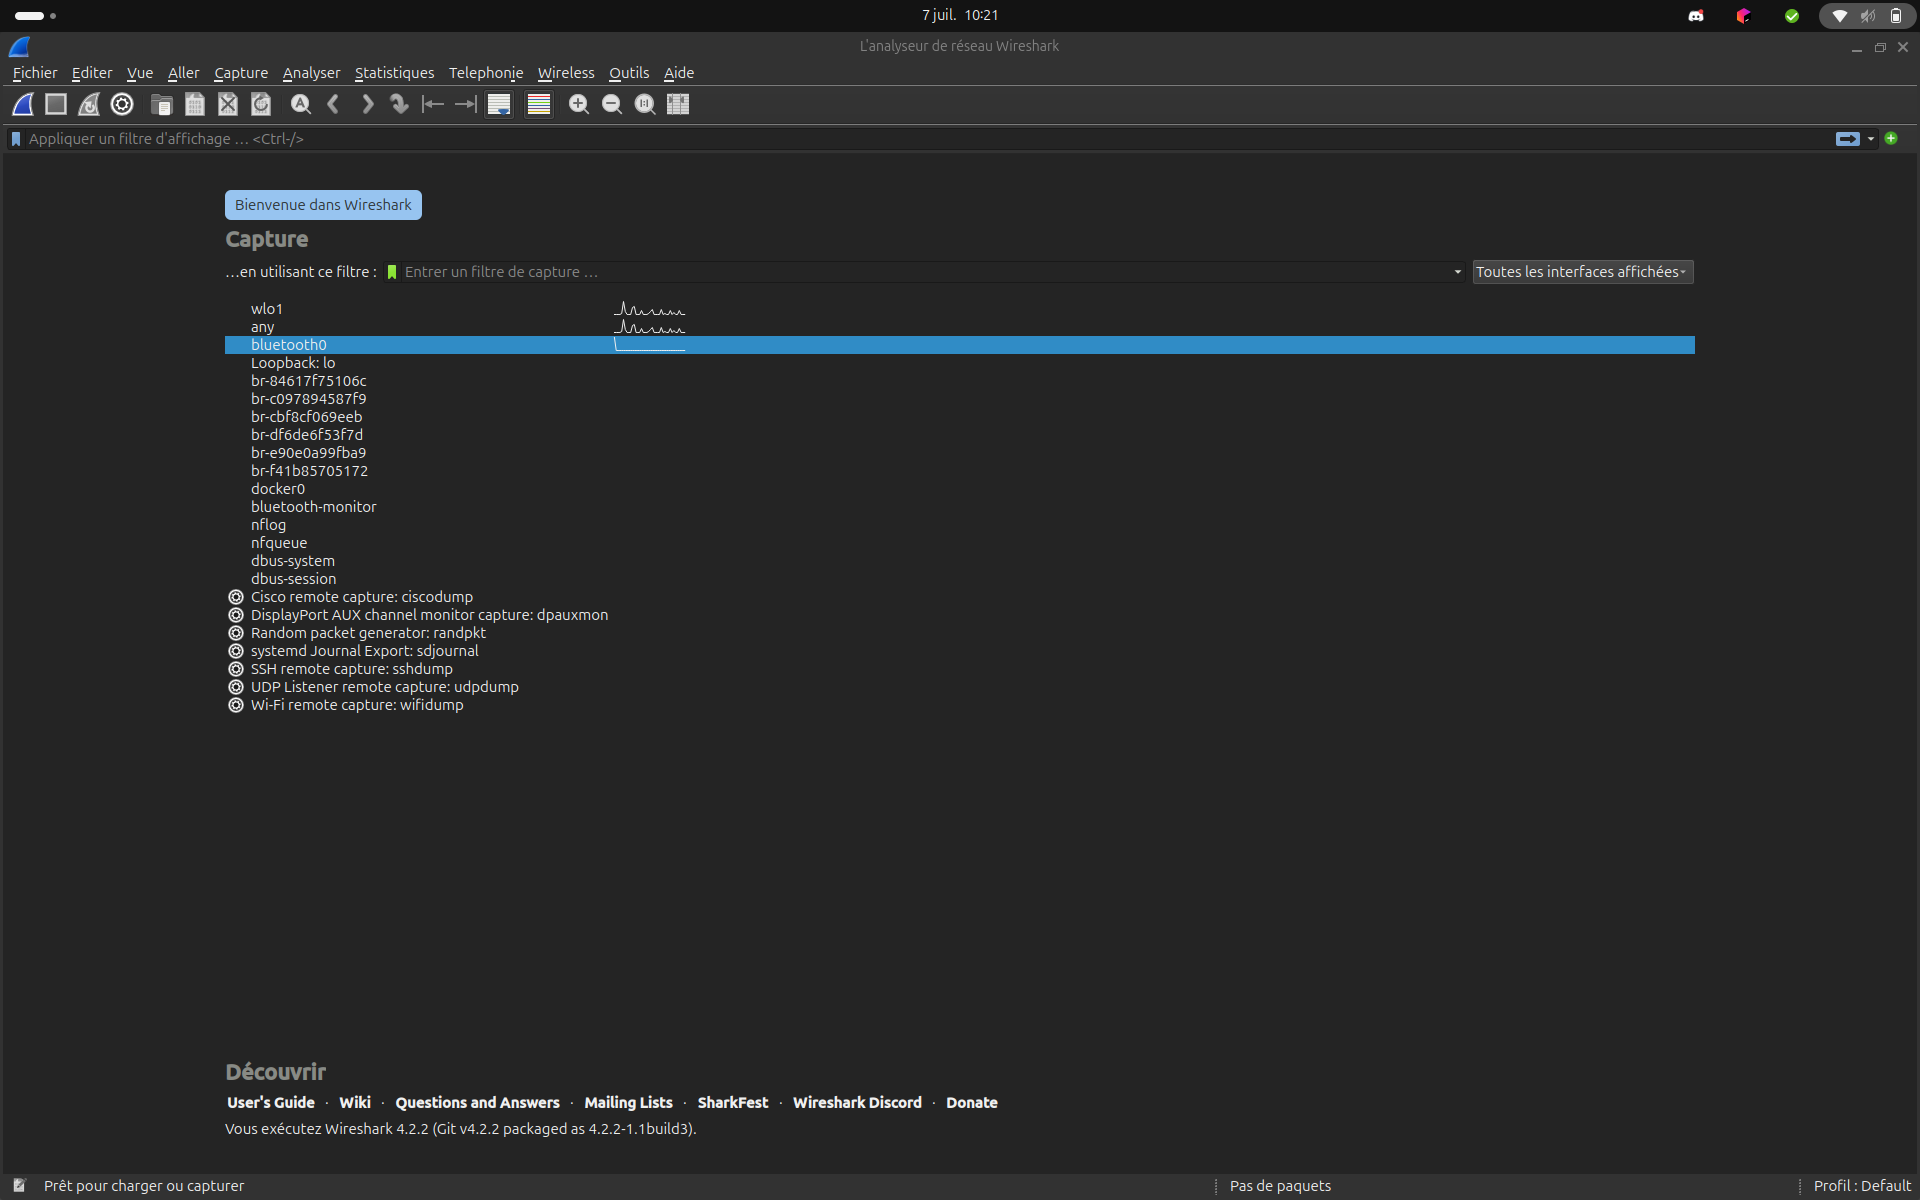
Task: Select the 'Loopback: lo' interface
Action: point(960,363)
